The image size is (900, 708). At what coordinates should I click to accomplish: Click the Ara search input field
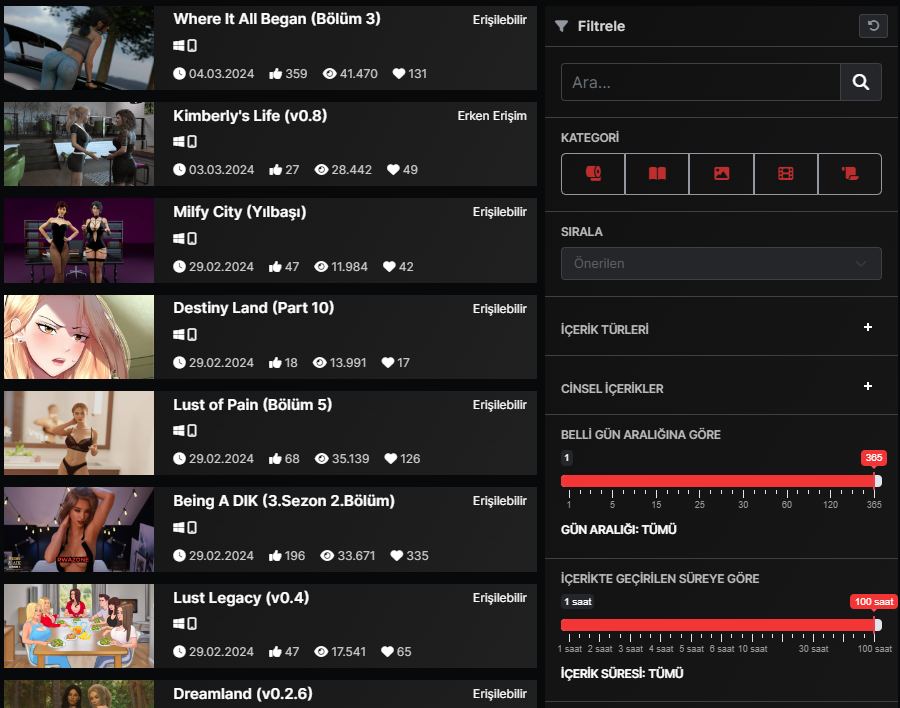[x=700, y=82]
